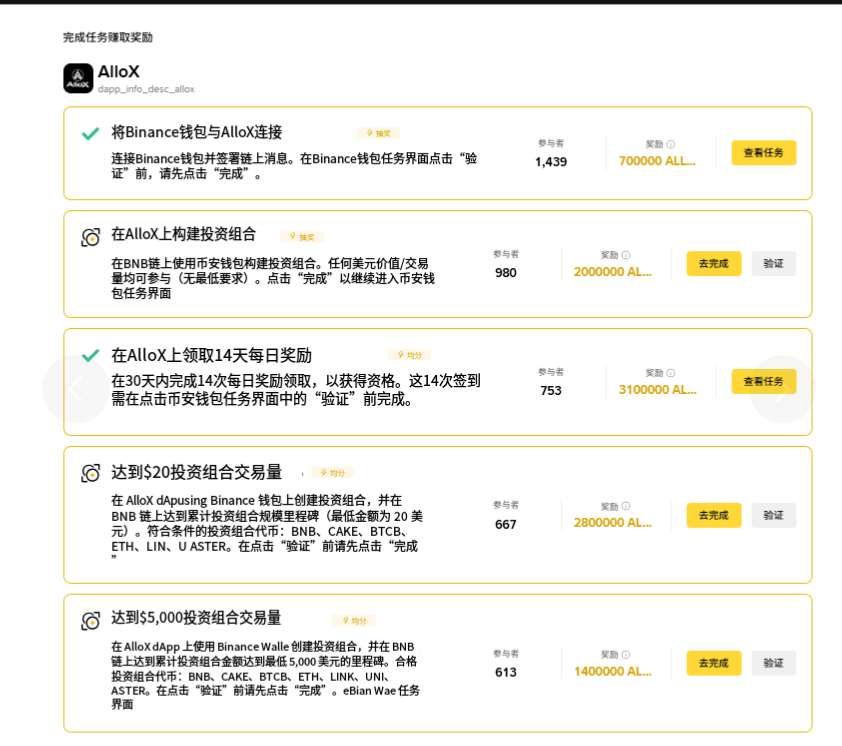Image resolution: width=842 pixels, height=746 pixels.
Task: Click 查看任务 button for Binance wallet connect task
Action: point(764,153)
